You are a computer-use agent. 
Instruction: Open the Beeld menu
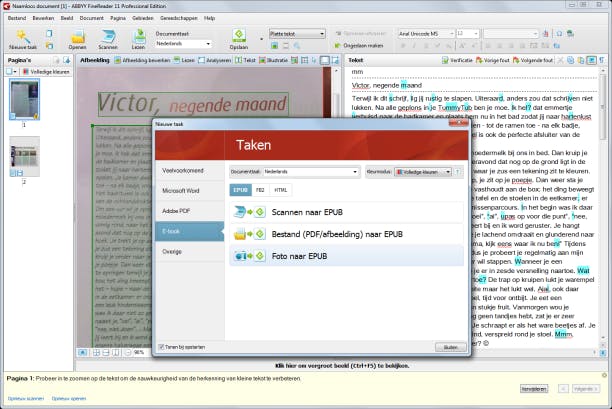tap(67, 18)
